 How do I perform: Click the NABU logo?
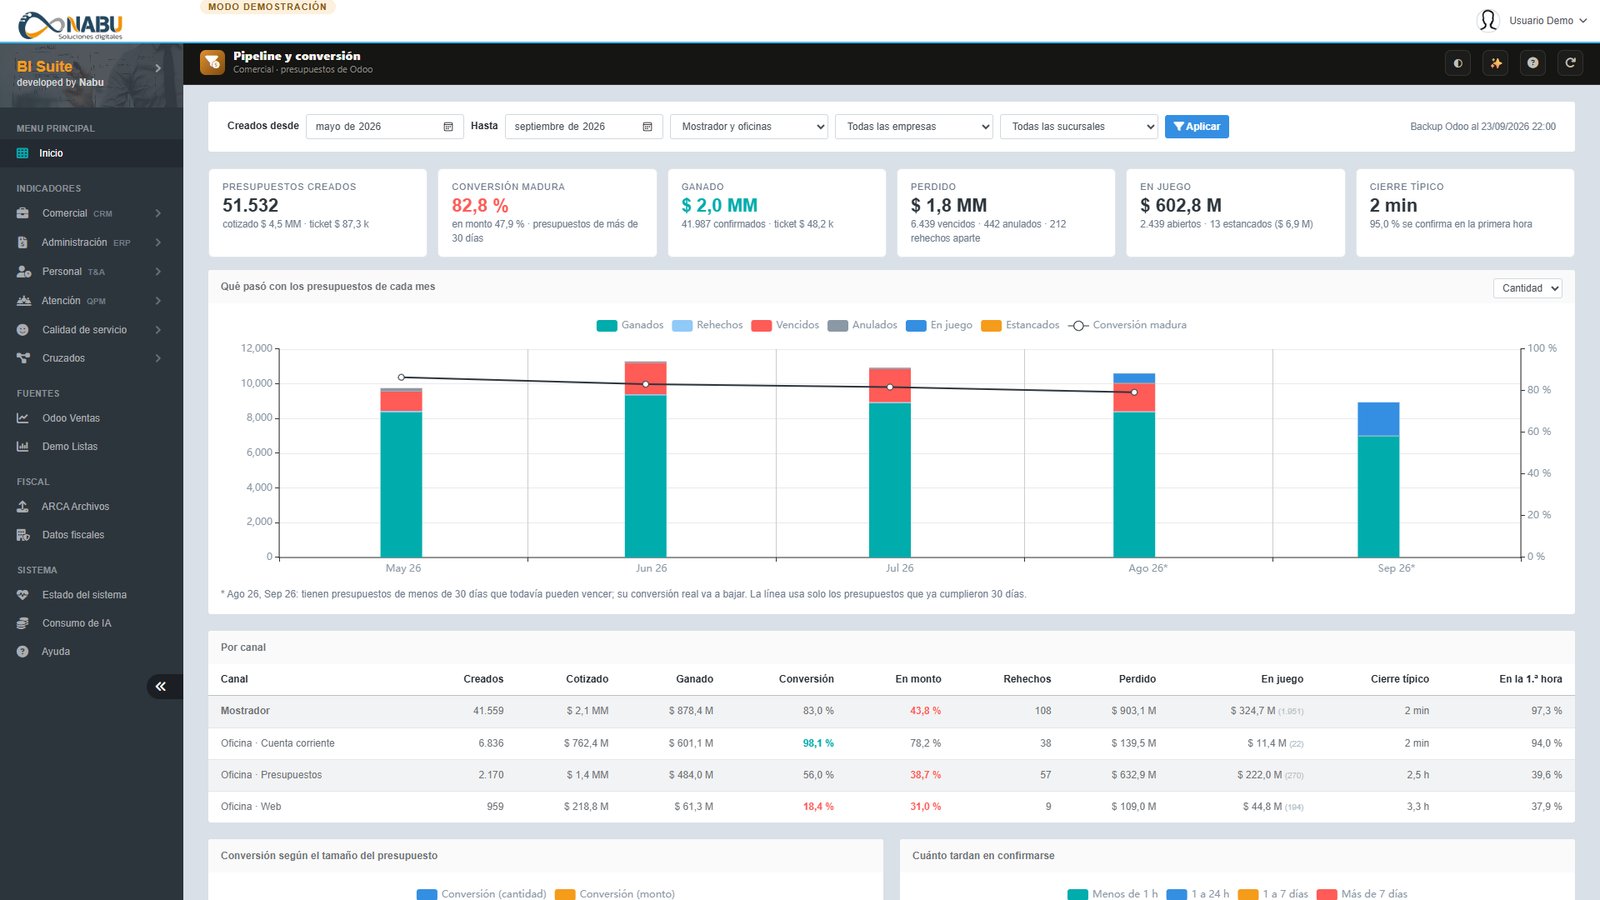point(71,25)
